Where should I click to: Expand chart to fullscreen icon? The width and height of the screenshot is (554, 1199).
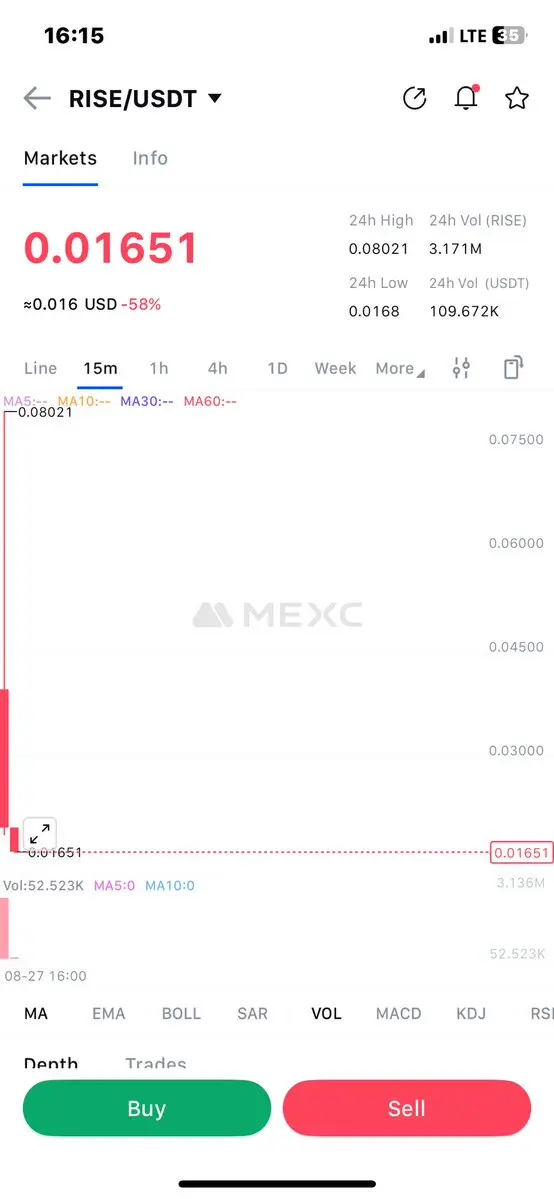(40, 833)
